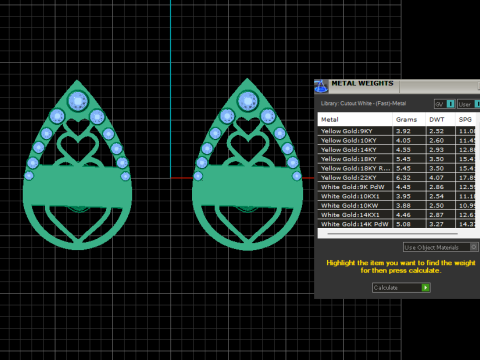Select the Yellow Gold:18KY row
The image size is (480, 360).
pyautogui.click(x=397, y=159)
